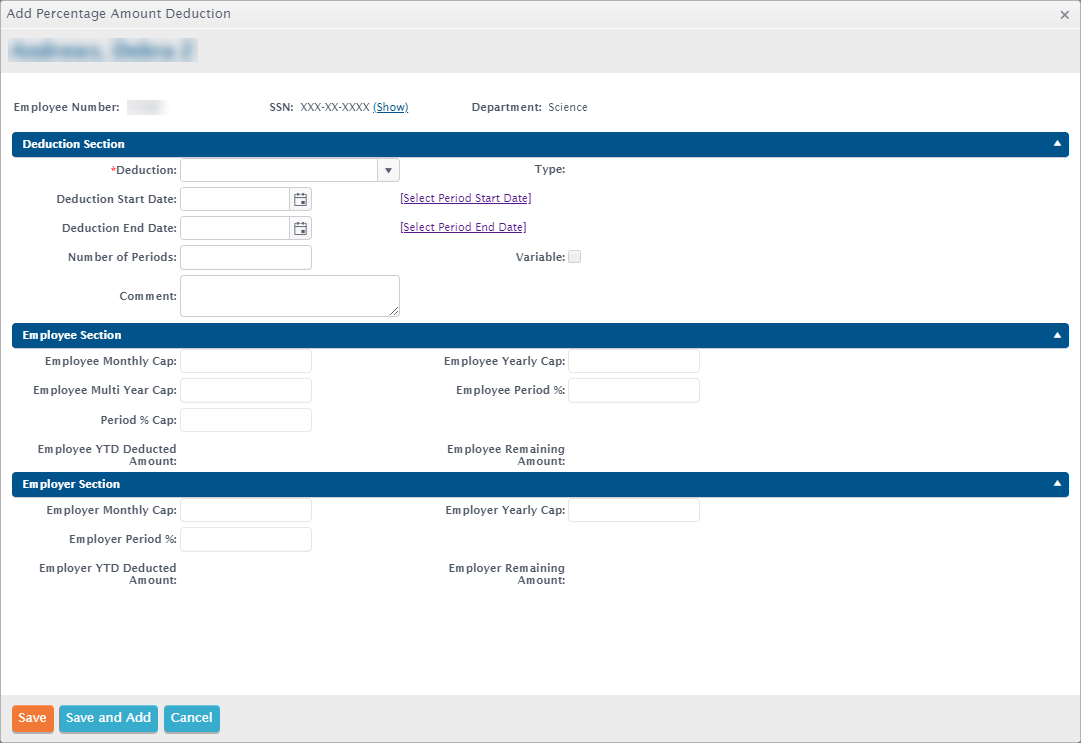Collapse the Employee Section panel
Screen dimensions: 1081x743
tap(1057, 335)
